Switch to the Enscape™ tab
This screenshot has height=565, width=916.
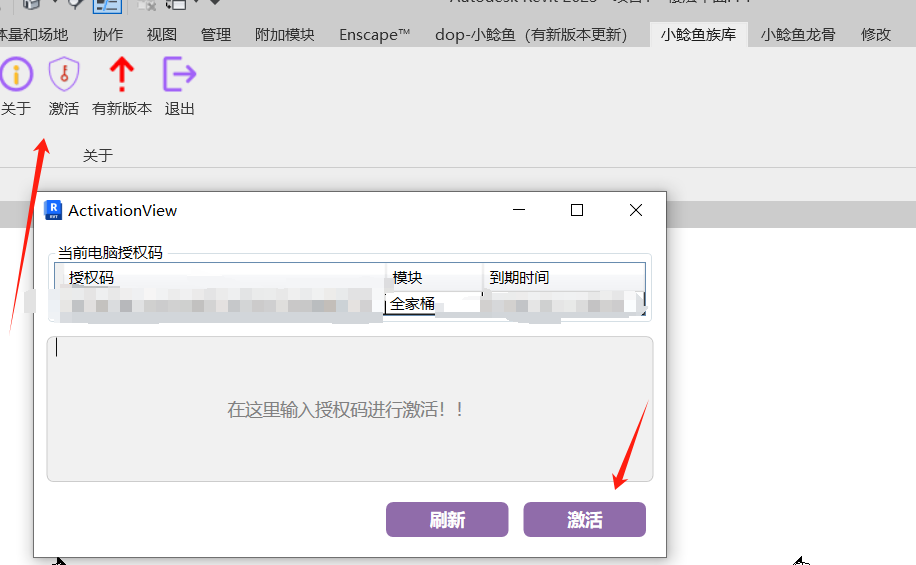[375, 34]
